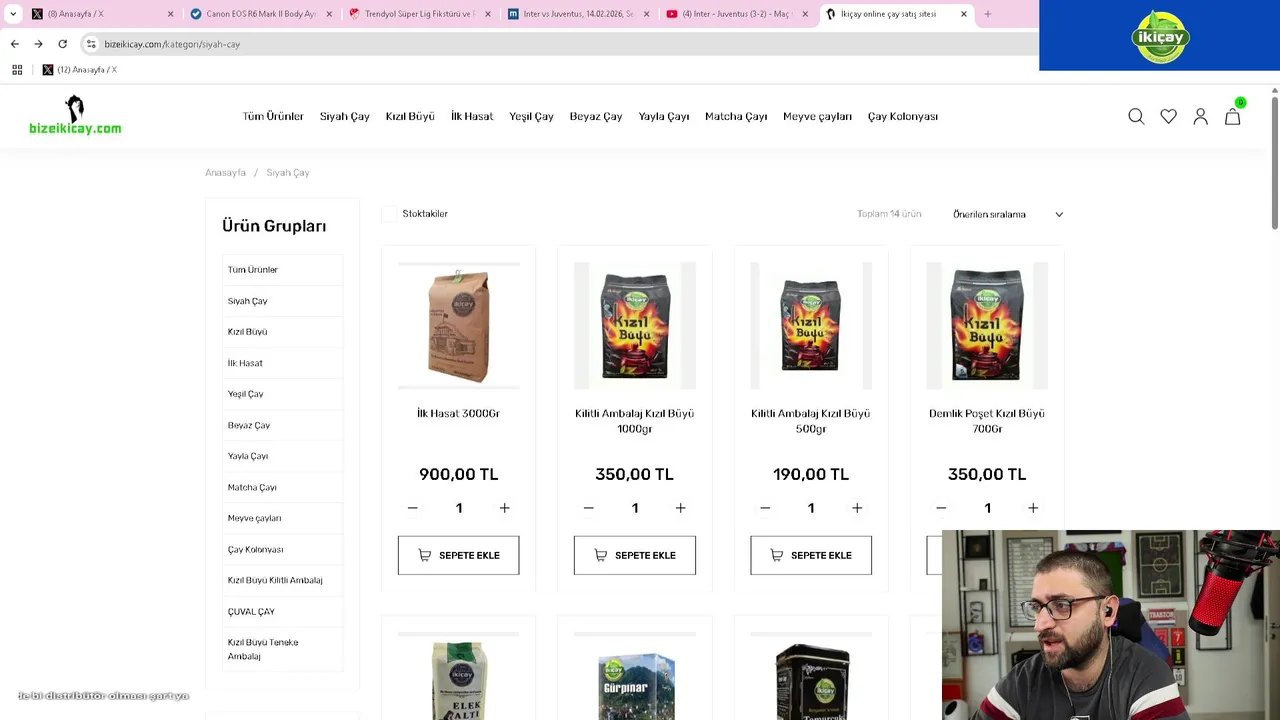The image size is (1280, 720).
Task: Open the search magnifier icon
Action: (x=1136, y=117)
